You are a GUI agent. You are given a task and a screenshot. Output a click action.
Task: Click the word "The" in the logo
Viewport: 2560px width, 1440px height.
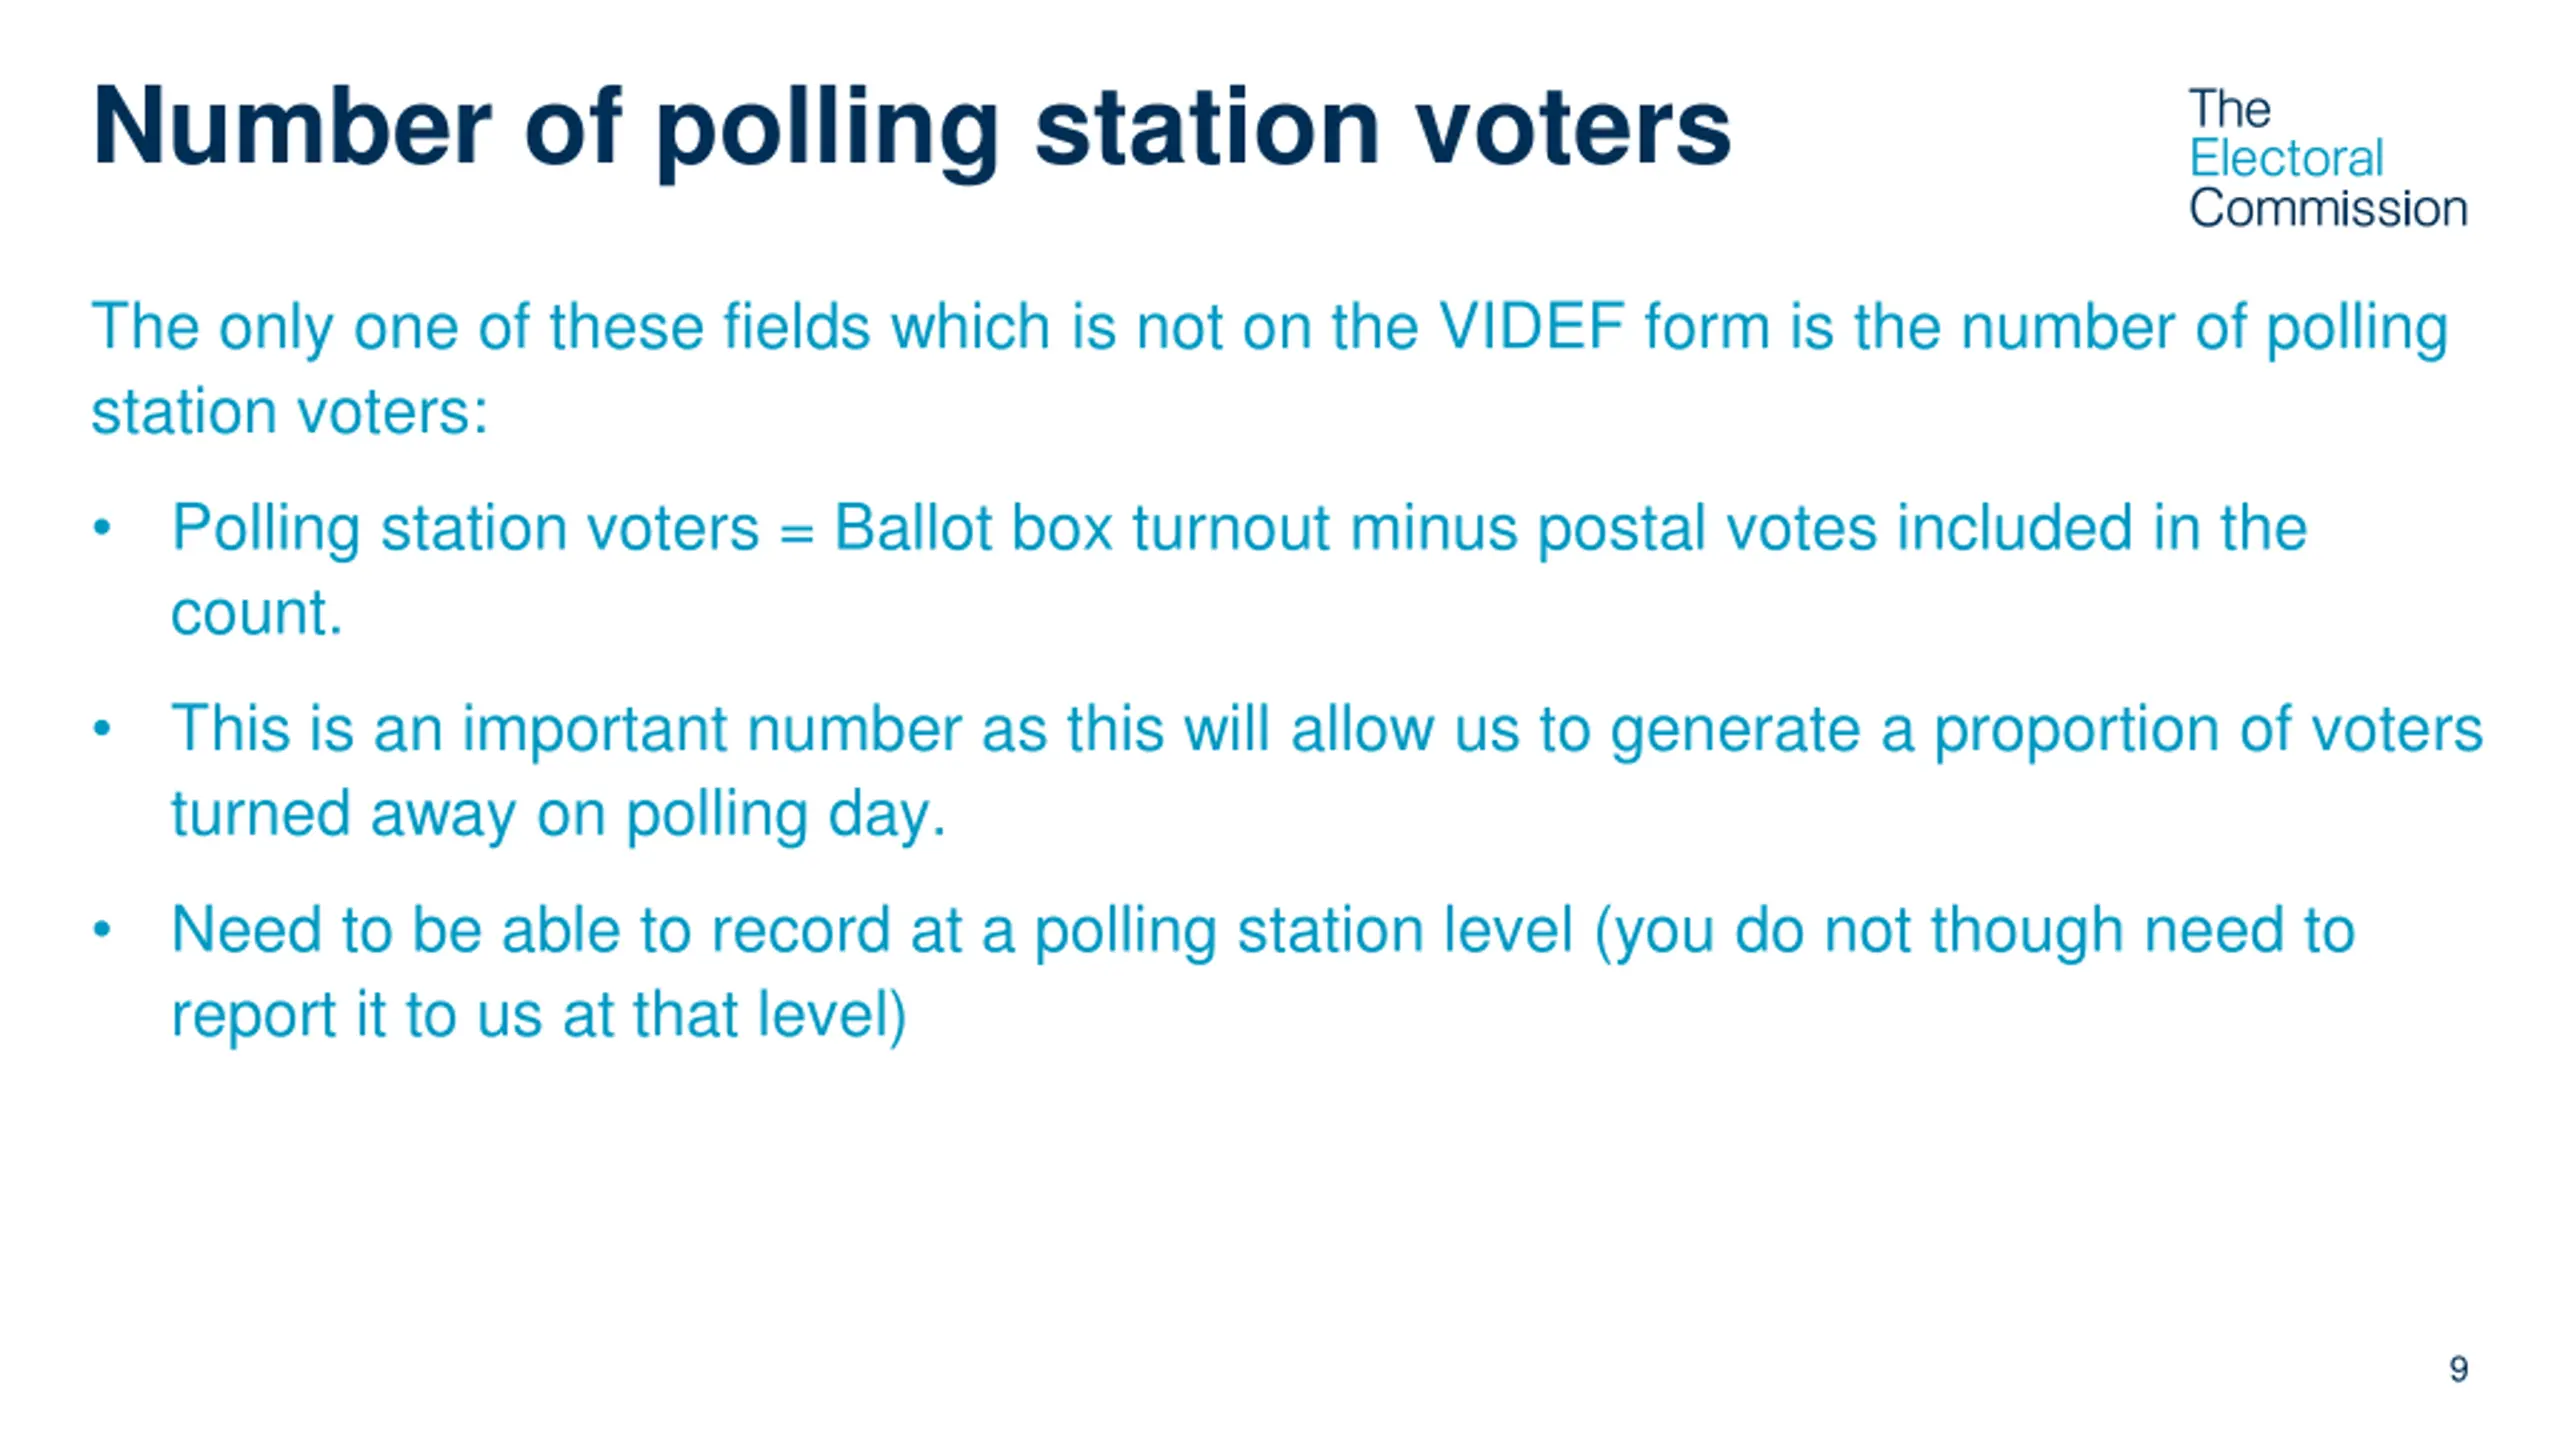[x=2230, y=109]
